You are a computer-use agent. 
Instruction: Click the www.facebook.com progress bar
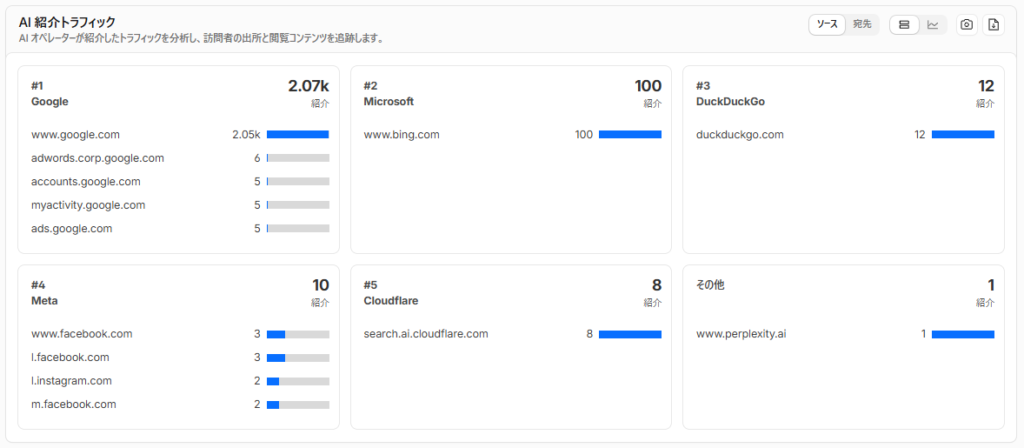[x=298, y=334]
